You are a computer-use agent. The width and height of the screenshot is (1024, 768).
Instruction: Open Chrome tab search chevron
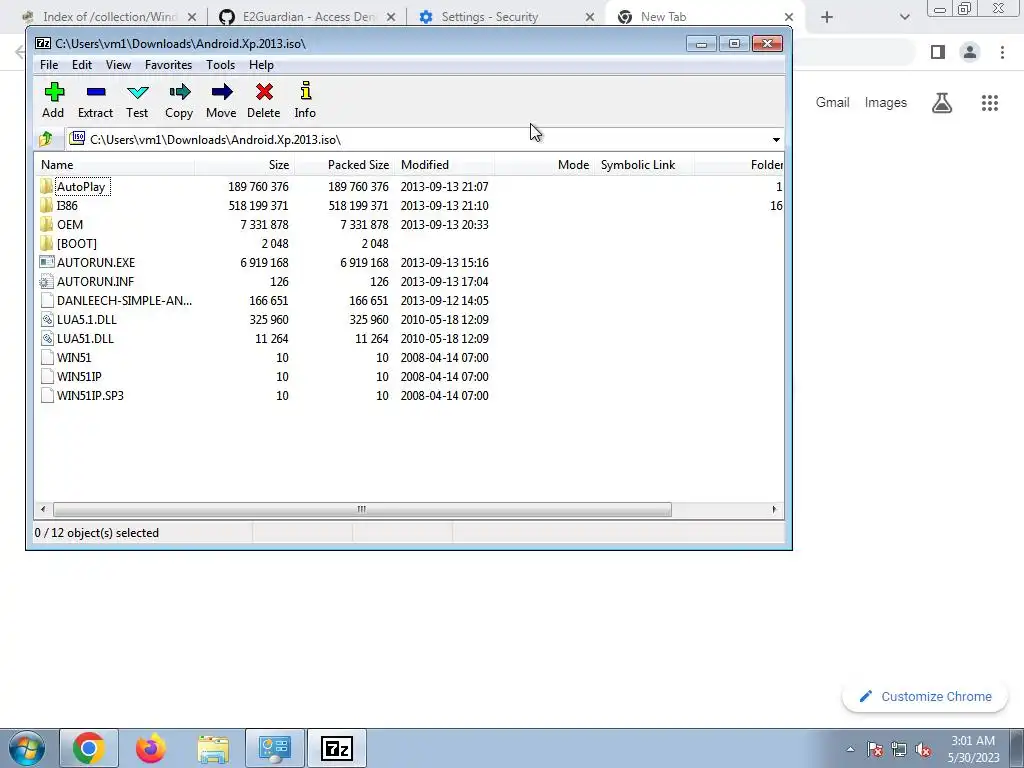pos(904,17)
